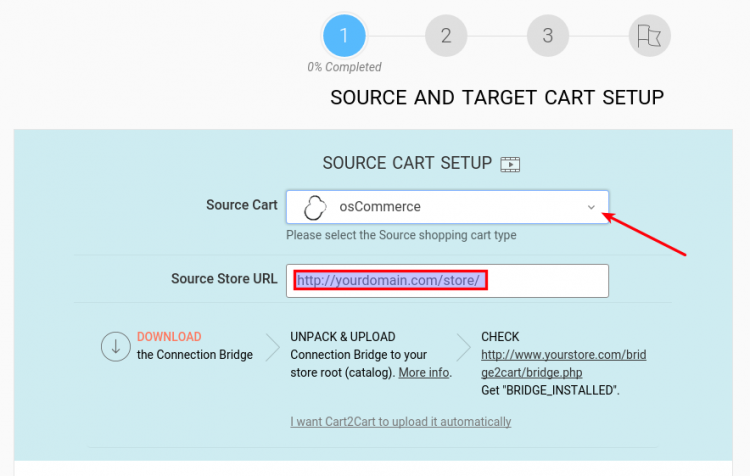The image size is (750, 476).
Task: Click the 'SOURCE CART SETUP' section title
Action: 407,163
